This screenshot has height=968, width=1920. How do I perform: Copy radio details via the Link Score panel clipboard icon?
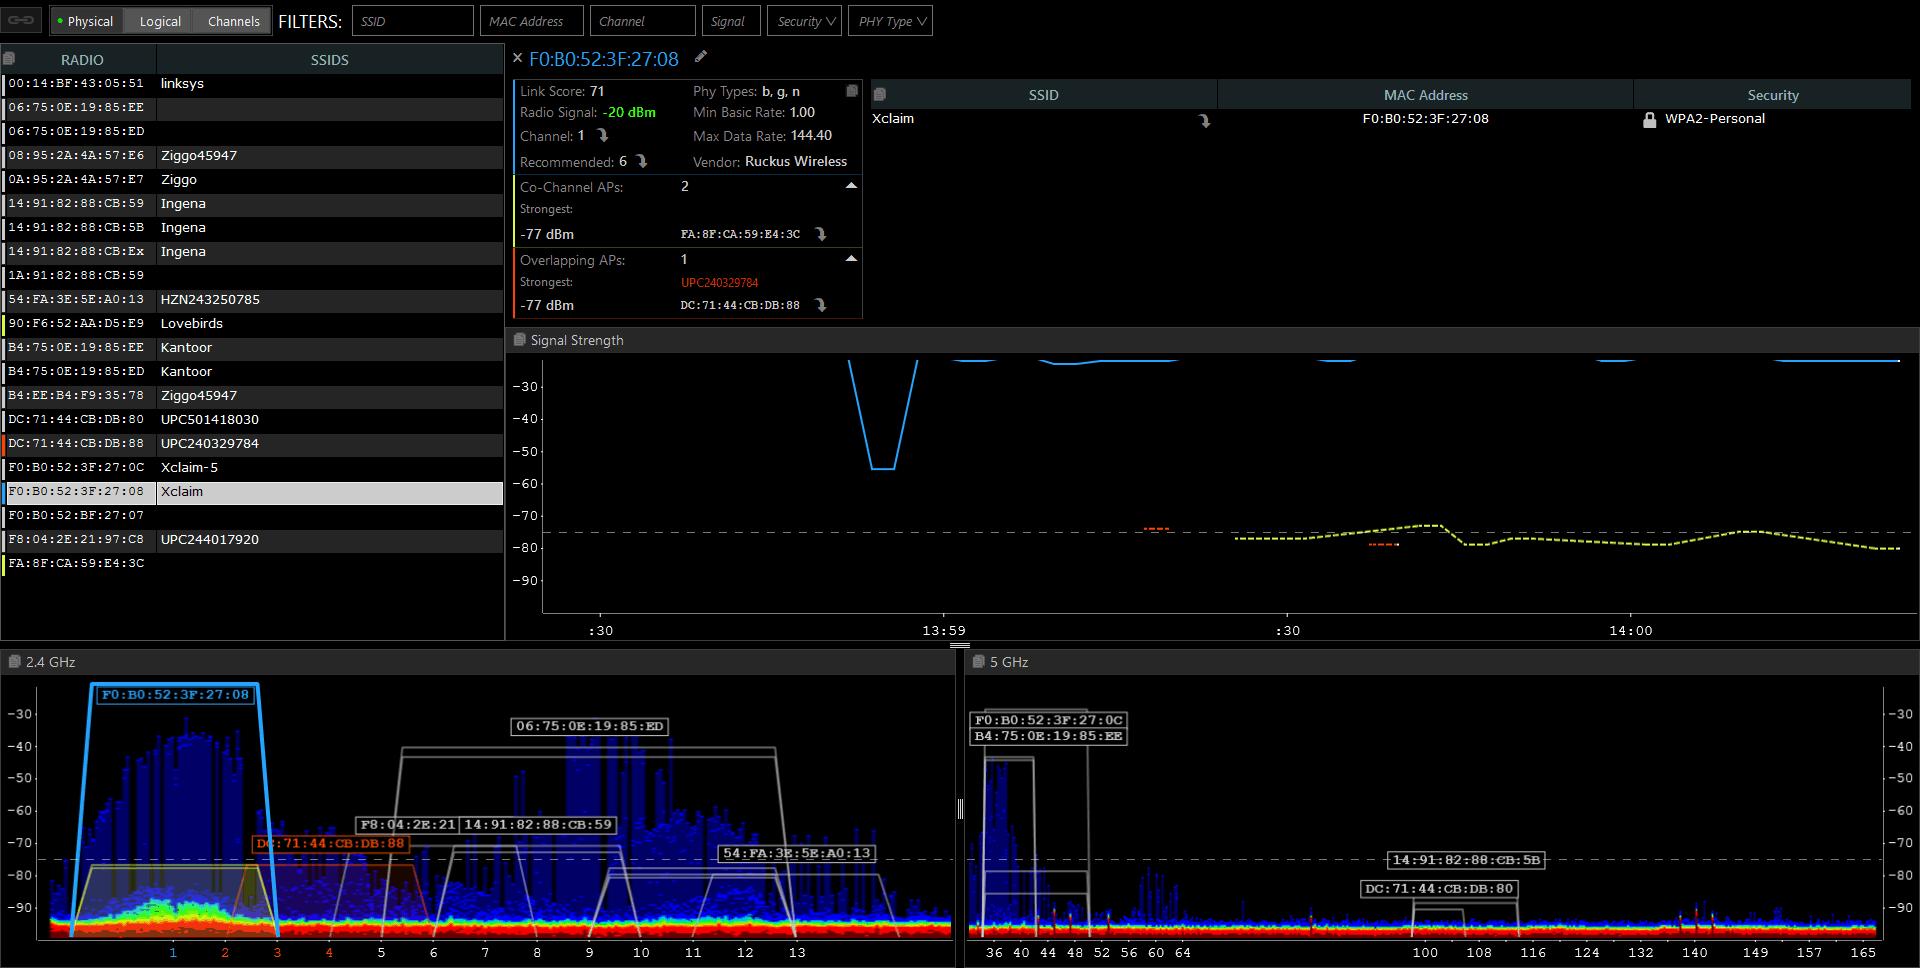click(852, 91)
